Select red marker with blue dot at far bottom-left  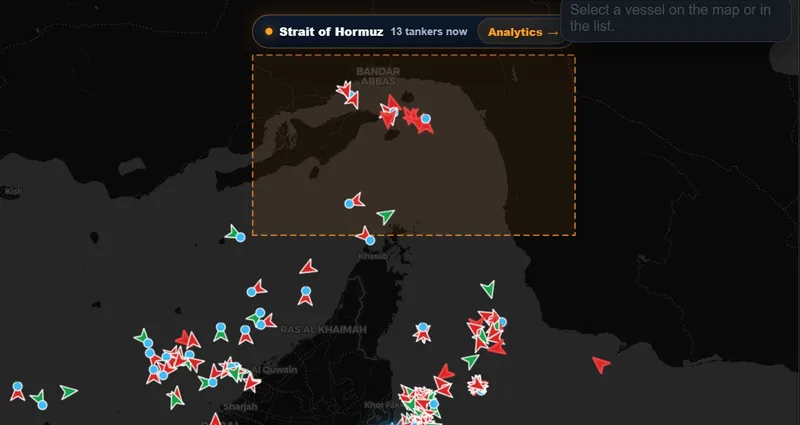pos(17,391)
